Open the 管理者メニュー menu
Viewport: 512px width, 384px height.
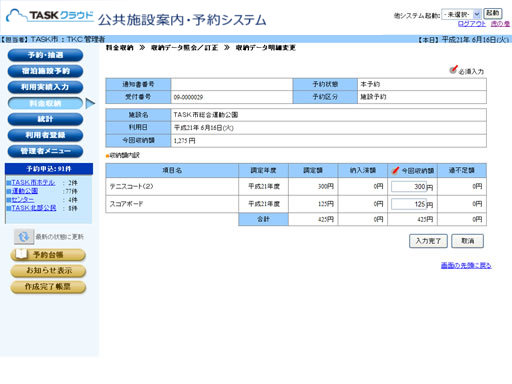coord(45,151)
